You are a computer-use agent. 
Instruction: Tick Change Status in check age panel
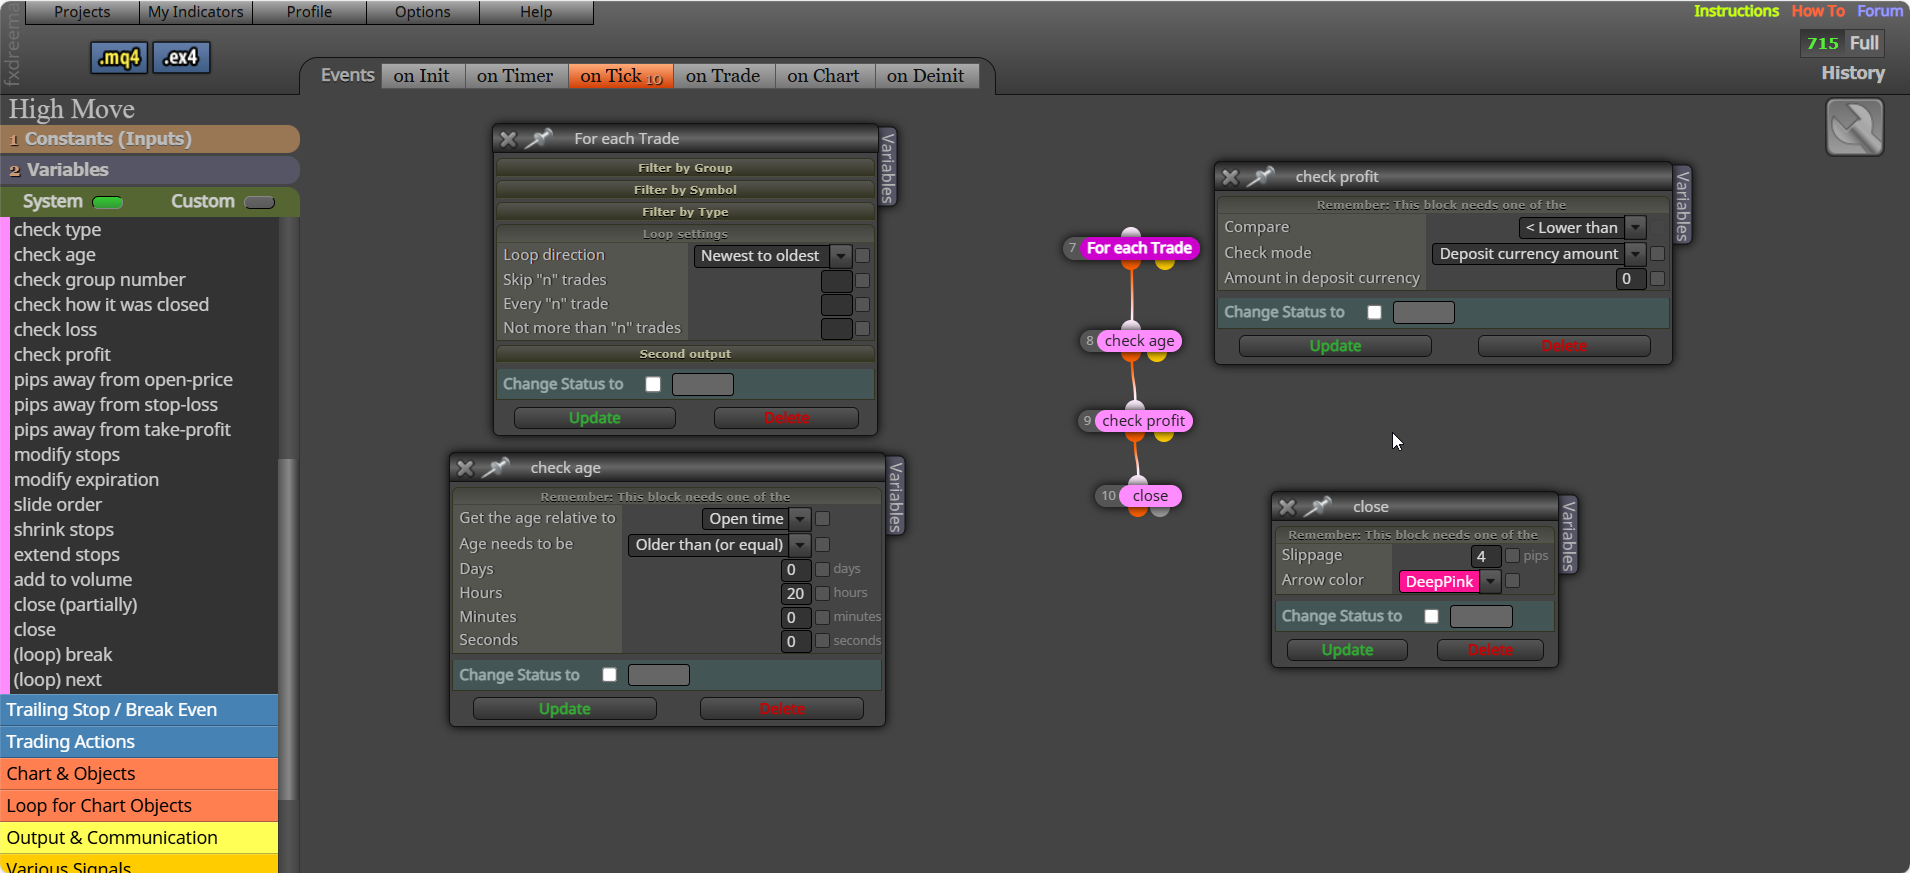point(609,675)
